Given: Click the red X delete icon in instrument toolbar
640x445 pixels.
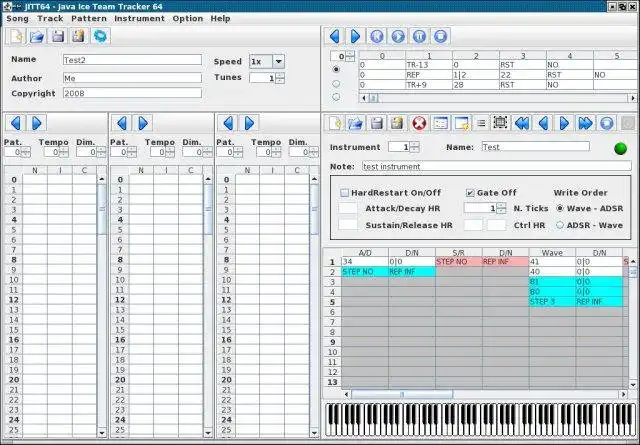Looking at the screenshot, I should (419, 123).
